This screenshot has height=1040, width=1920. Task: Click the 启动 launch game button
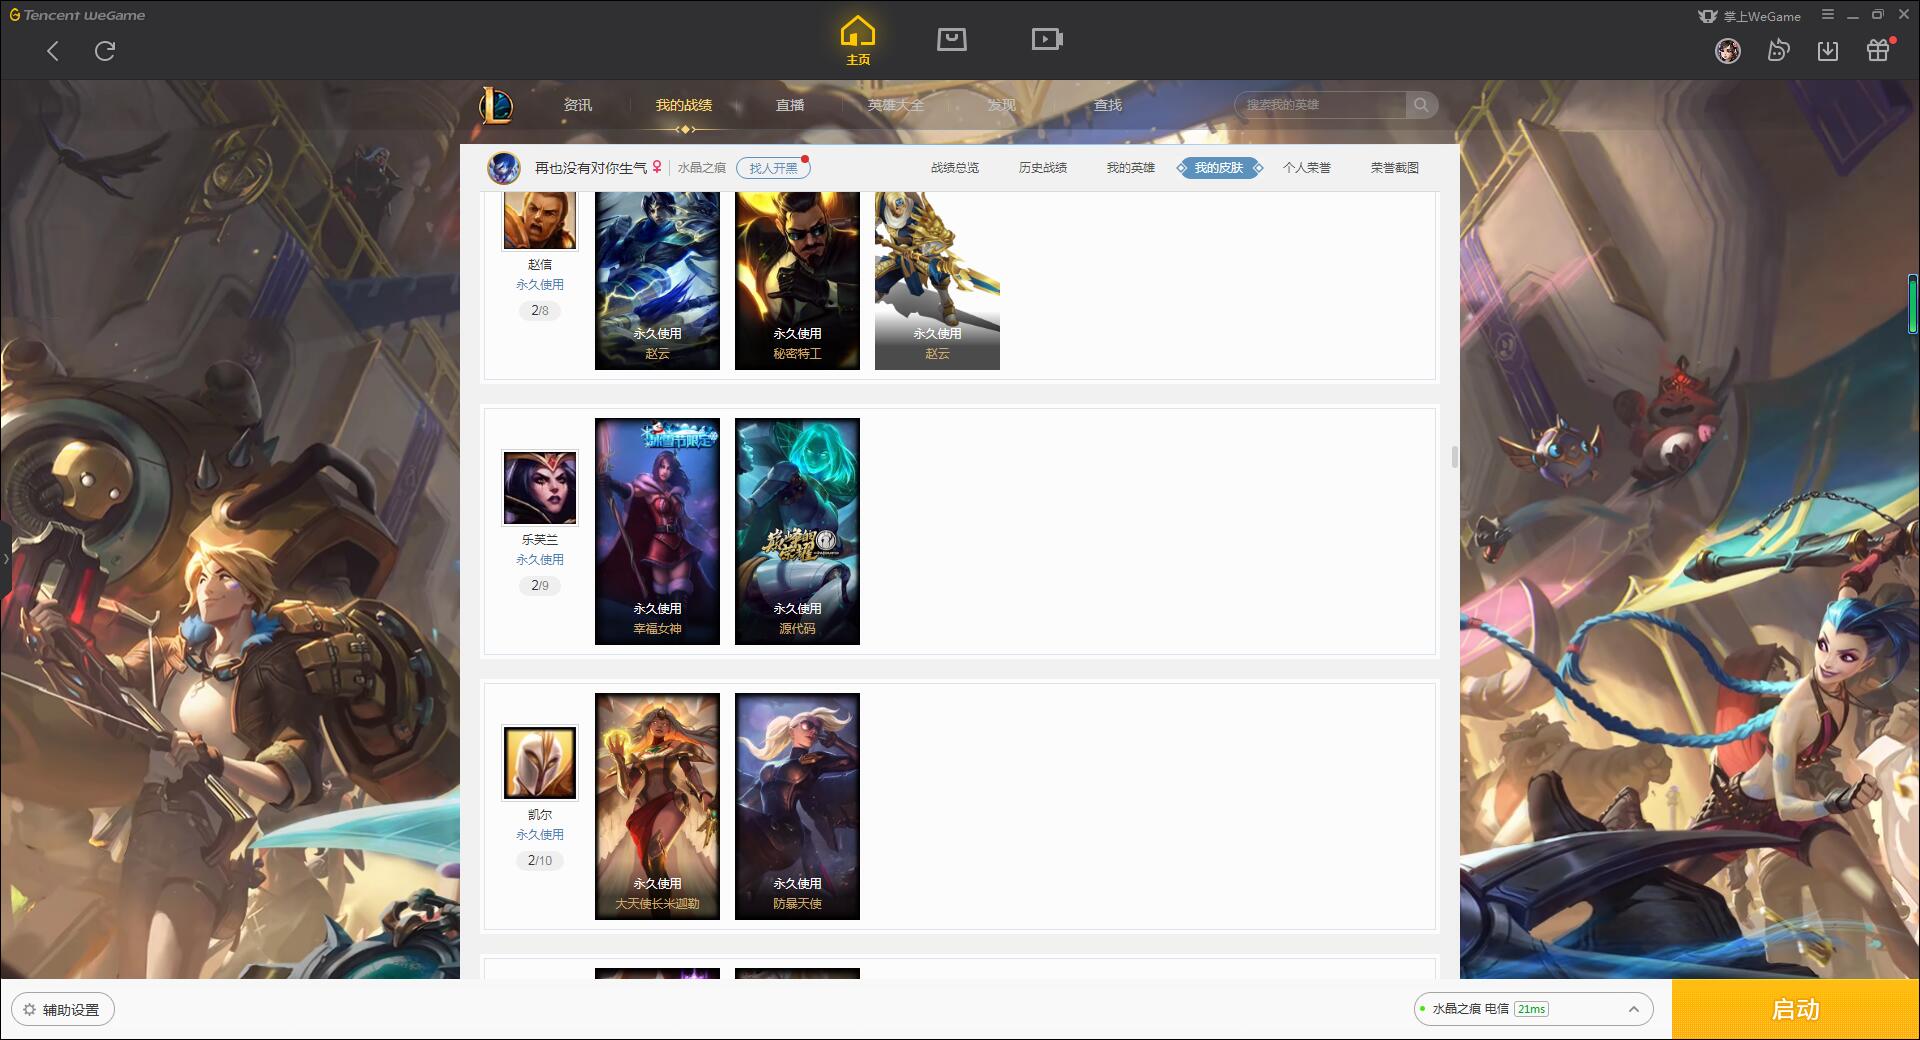coord(1795,1010)
